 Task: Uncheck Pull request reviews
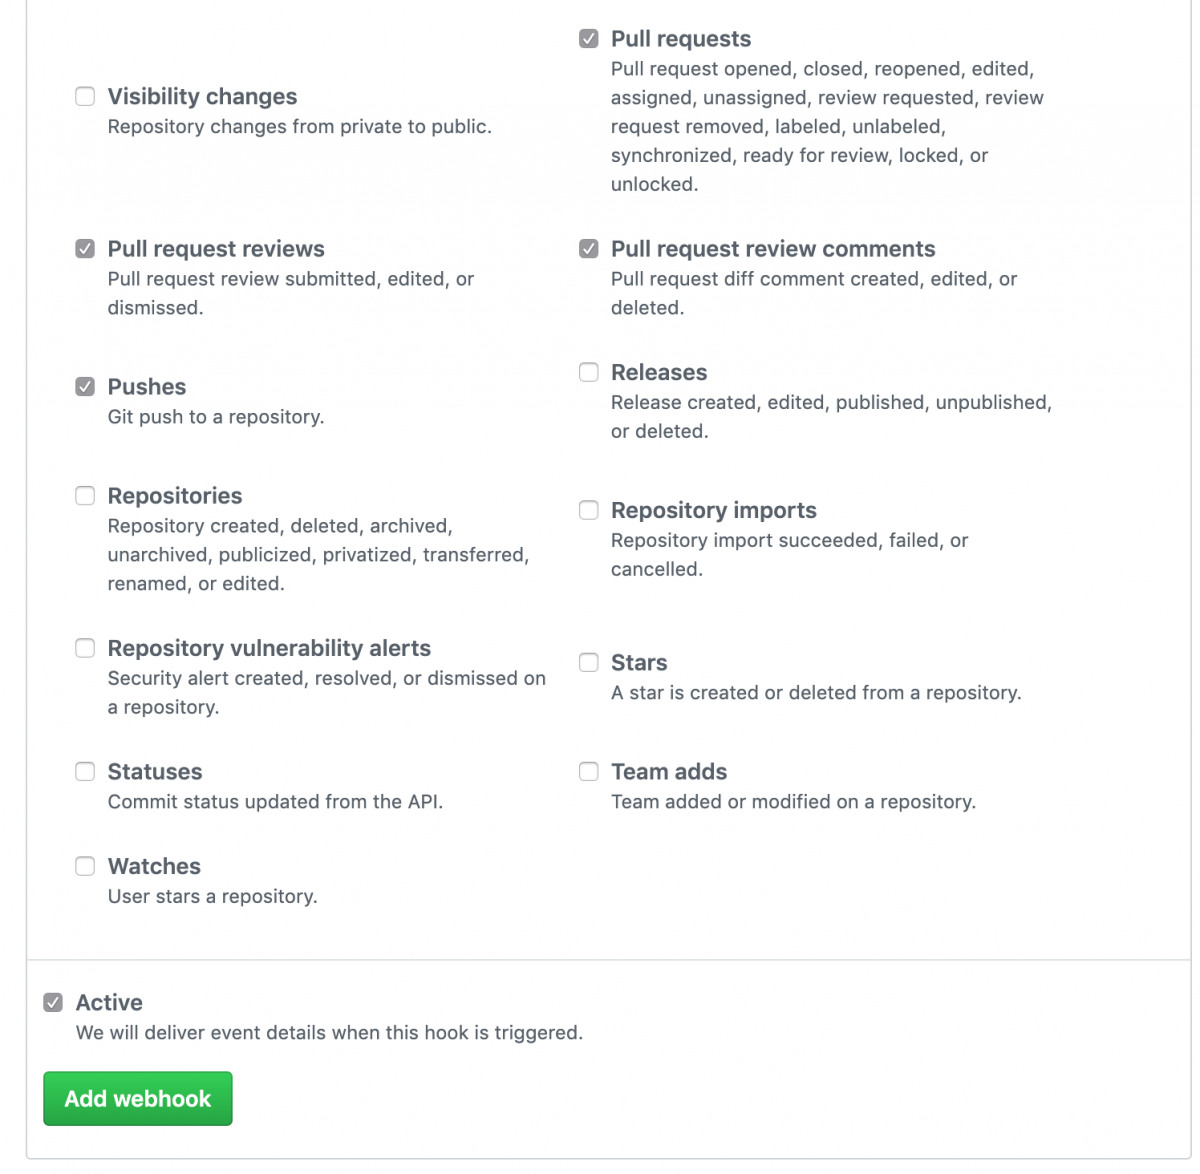coord(85,248)
